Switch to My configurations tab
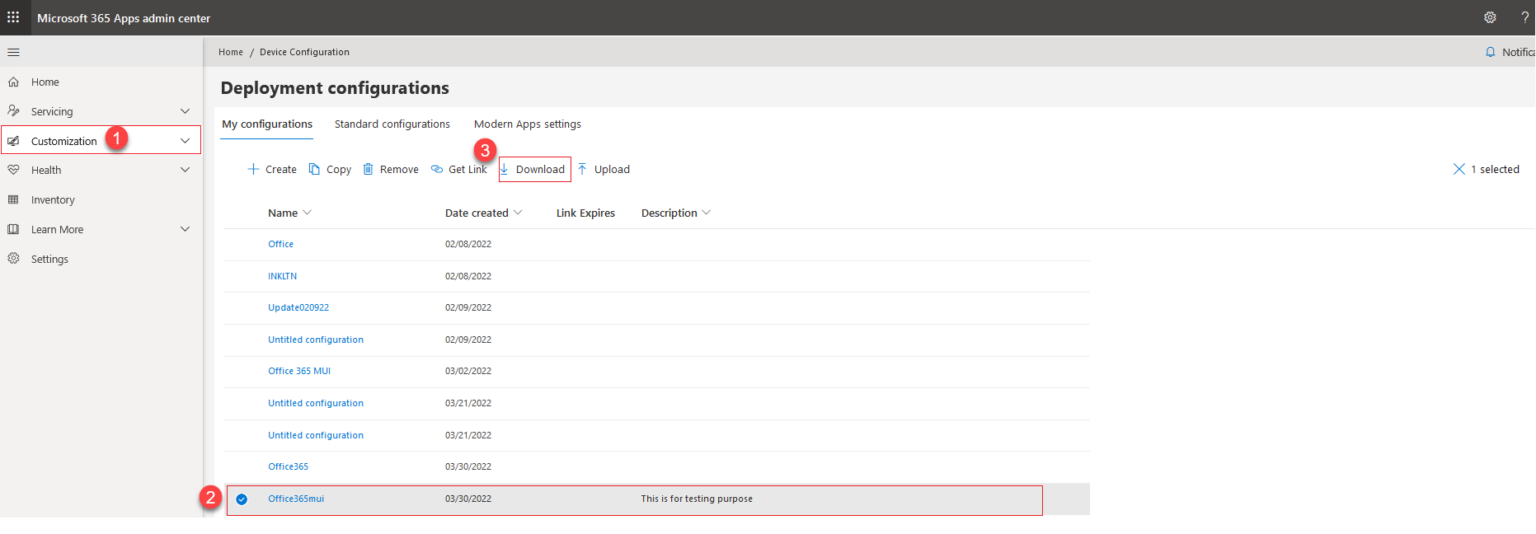1536x534 pixels. click(x=267, y=124)
